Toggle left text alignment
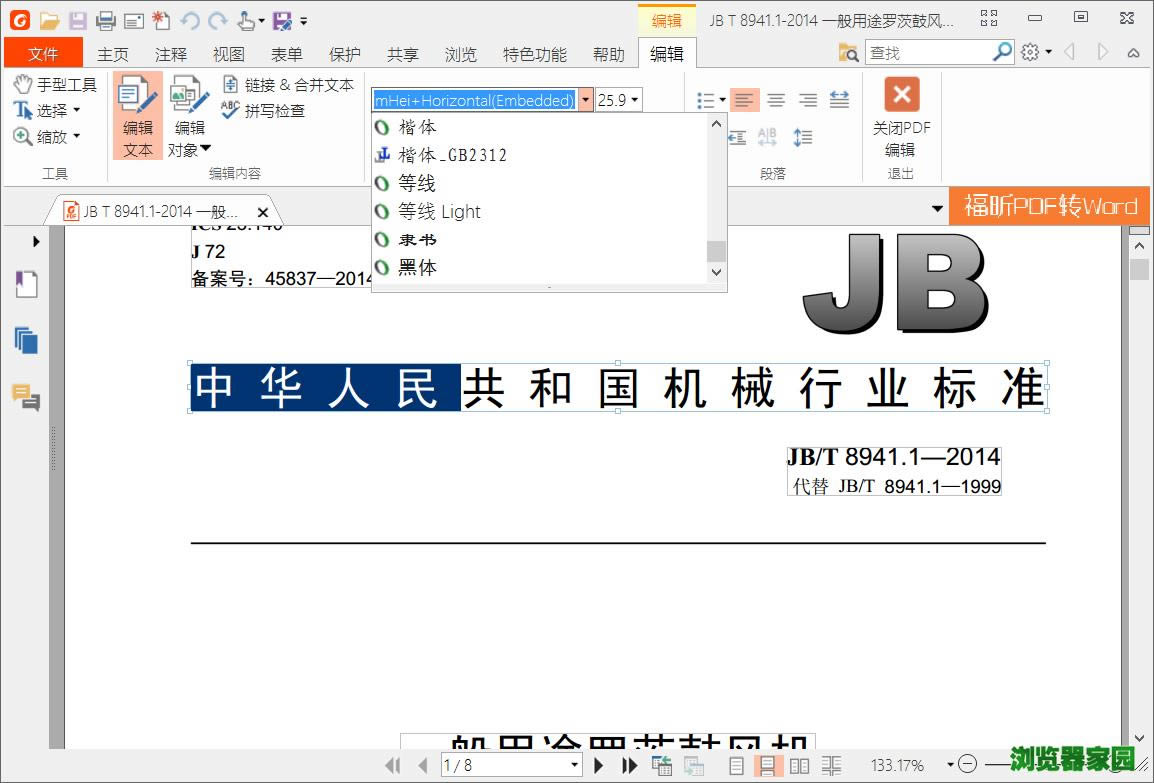 [x=744, y=100]
